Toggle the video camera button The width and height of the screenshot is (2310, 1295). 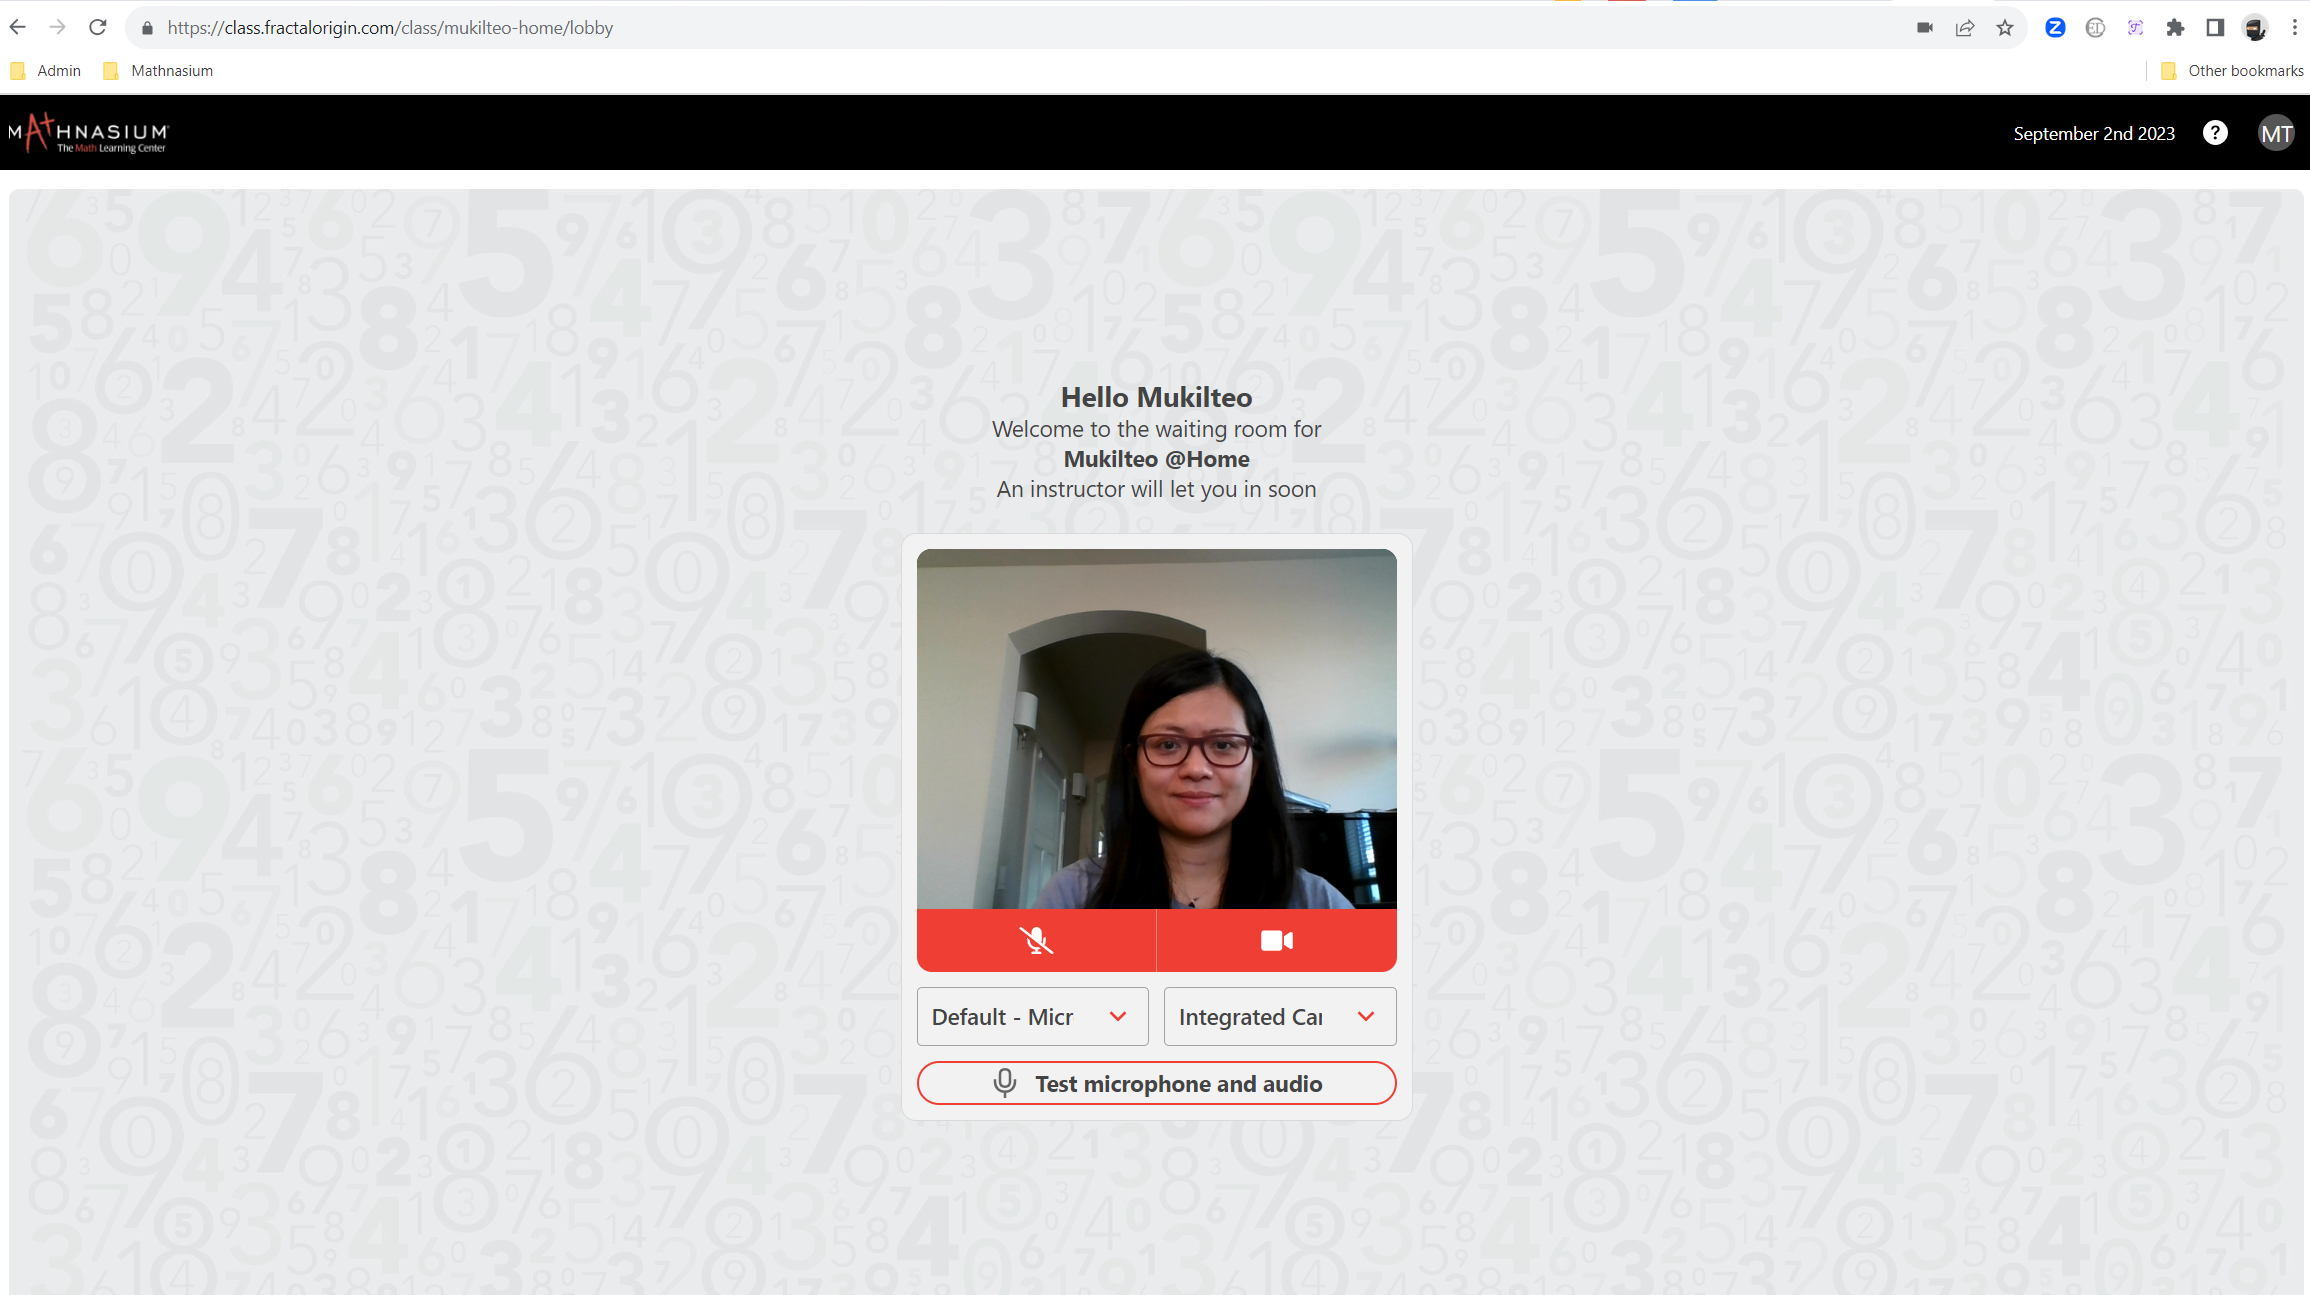pos(1277,940)
